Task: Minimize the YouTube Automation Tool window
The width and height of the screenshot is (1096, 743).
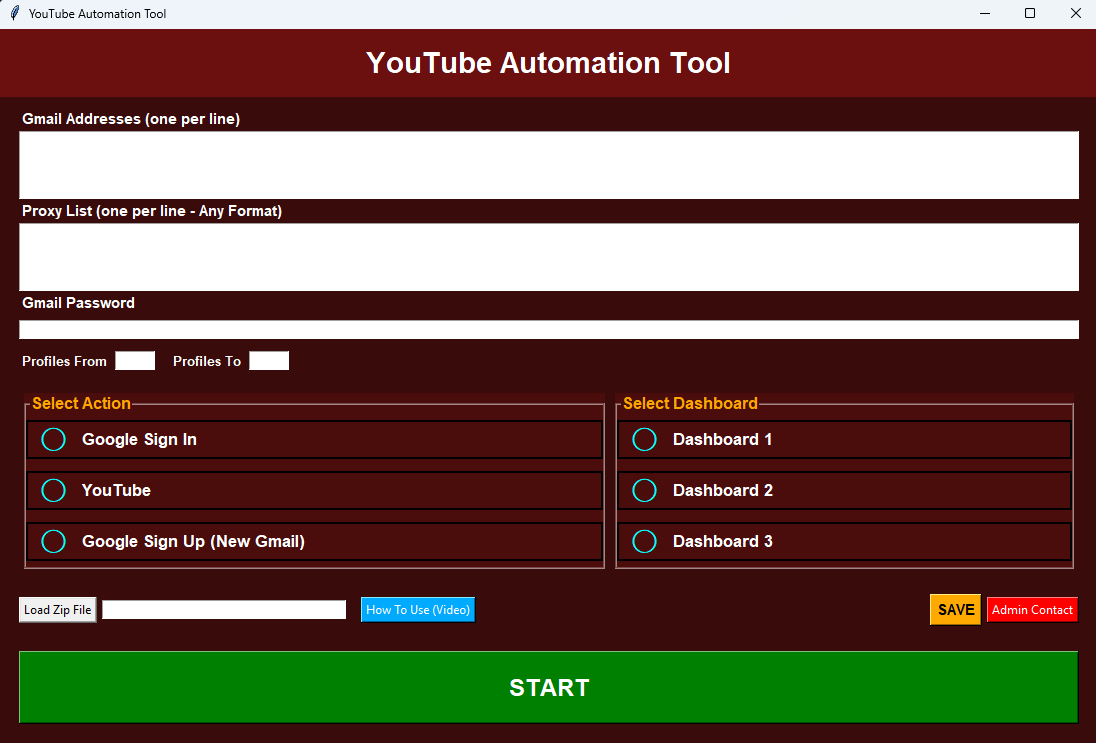Action: pyautogui.click(x=985, y=13)
